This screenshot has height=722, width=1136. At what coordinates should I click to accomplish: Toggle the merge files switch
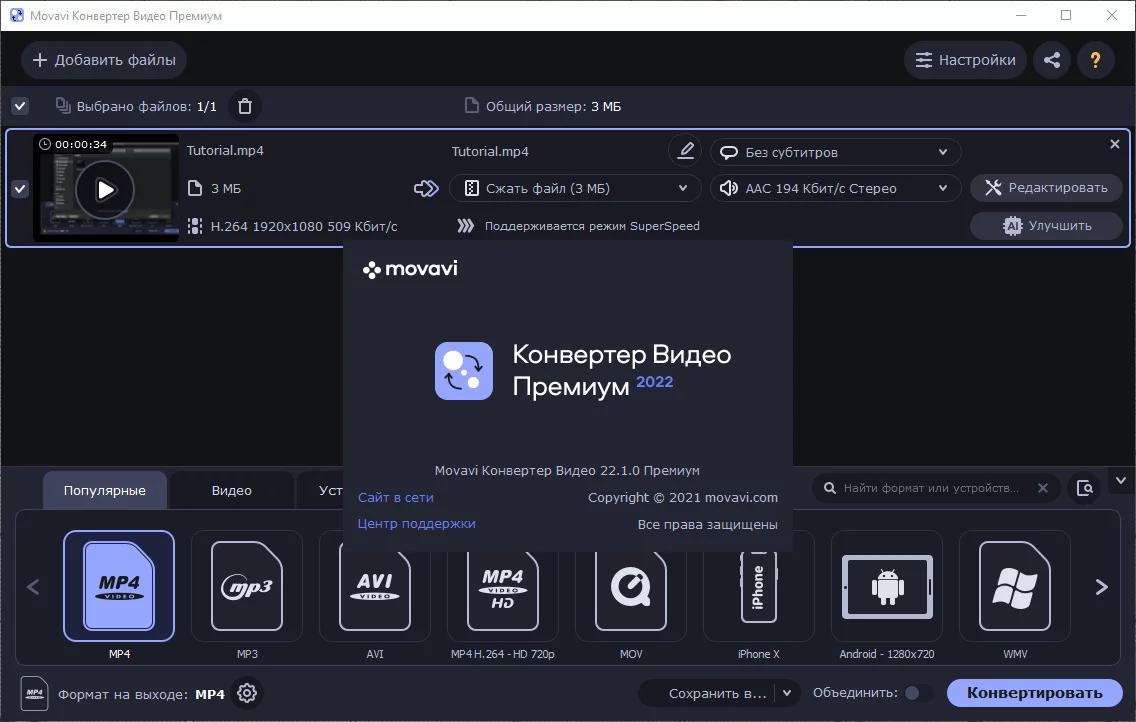tap(918, 693)
